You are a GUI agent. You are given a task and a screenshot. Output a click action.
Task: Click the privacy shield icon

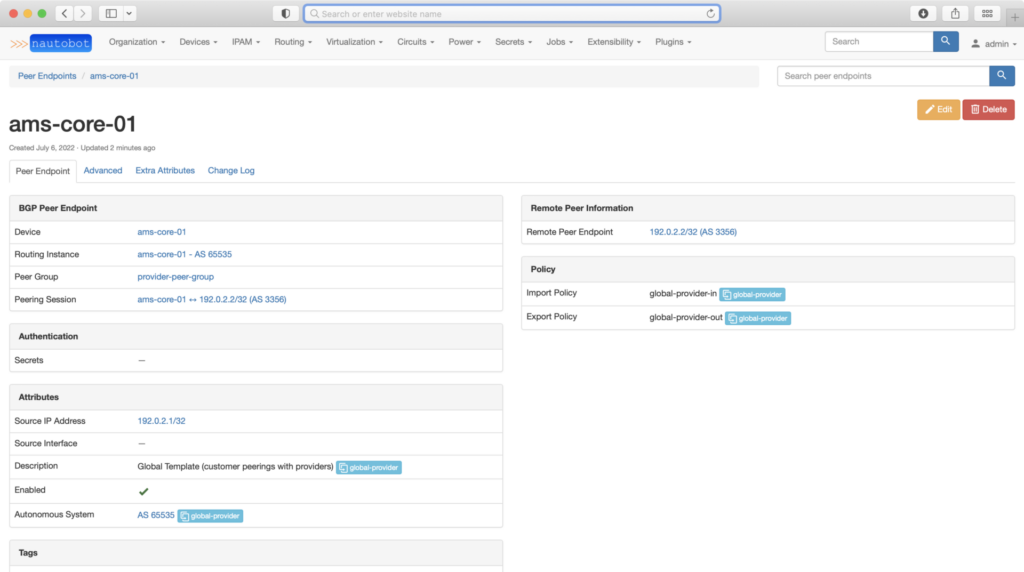tap(285, 13)
